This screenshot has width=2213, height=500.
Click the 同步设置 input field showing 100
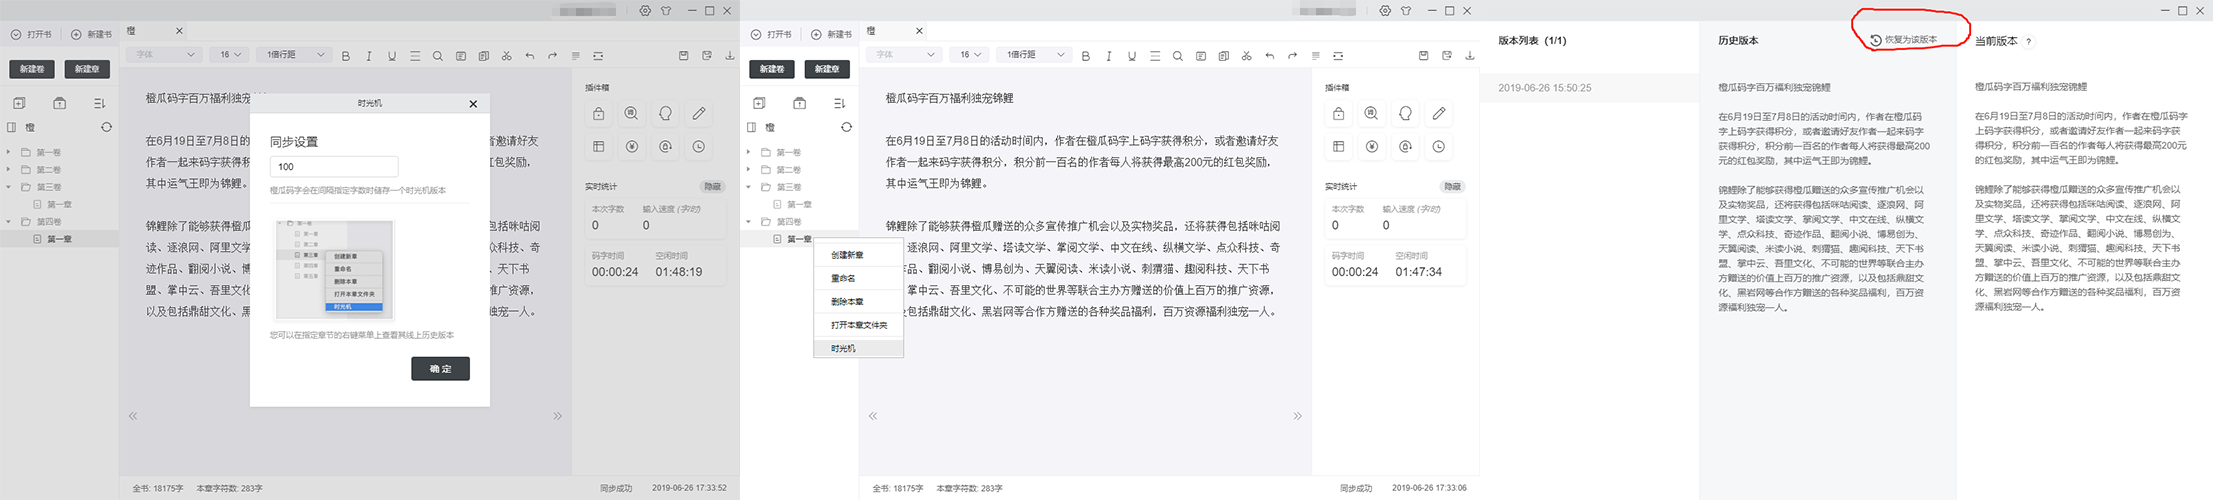click(x=334, y=167)
